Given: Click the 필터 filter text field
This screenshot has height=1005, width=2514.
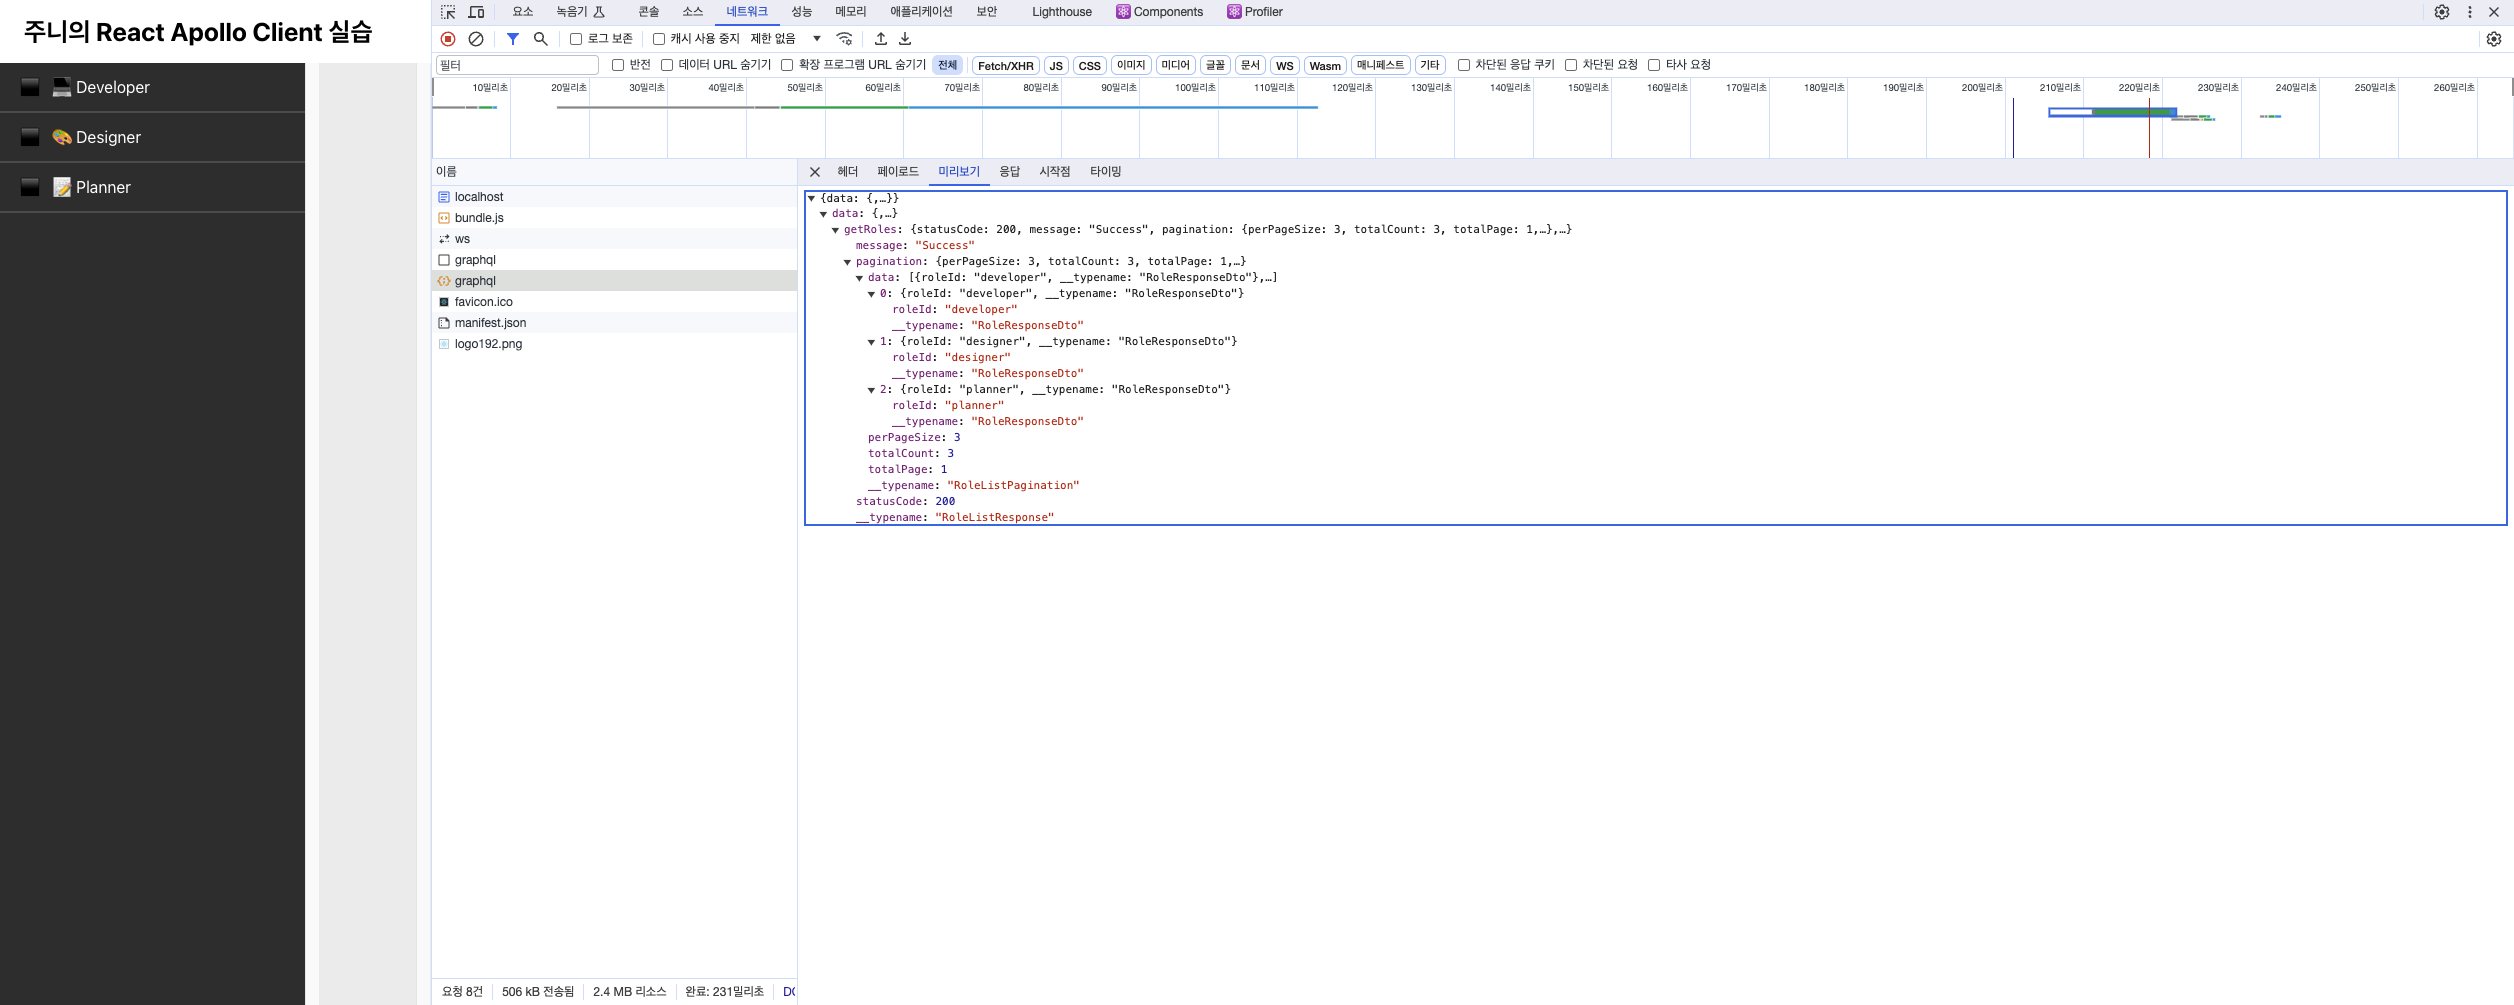Looking at the screenshot, I should click(517, 65).
